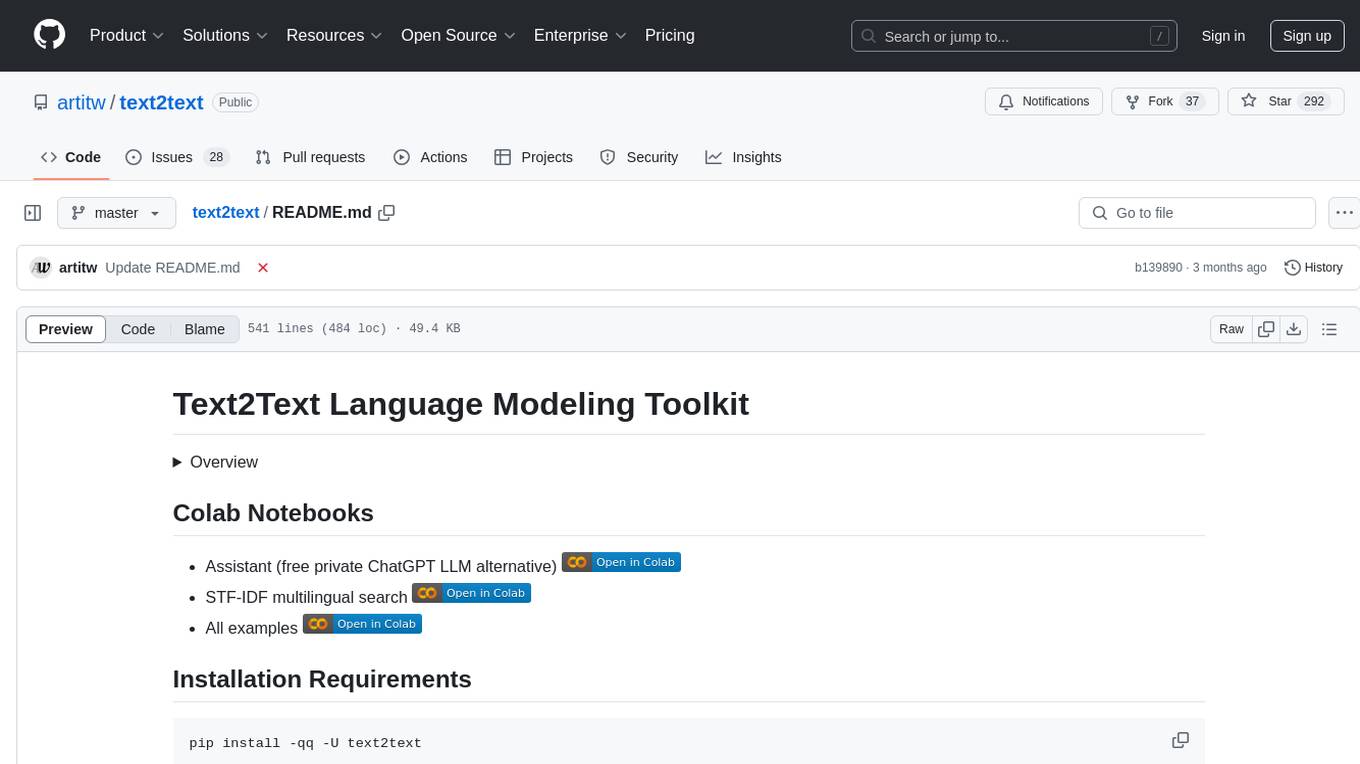Switch to the Pull requests tab
The width and height of the screenshot is (1360, 764).
click(x=310, y=157)
